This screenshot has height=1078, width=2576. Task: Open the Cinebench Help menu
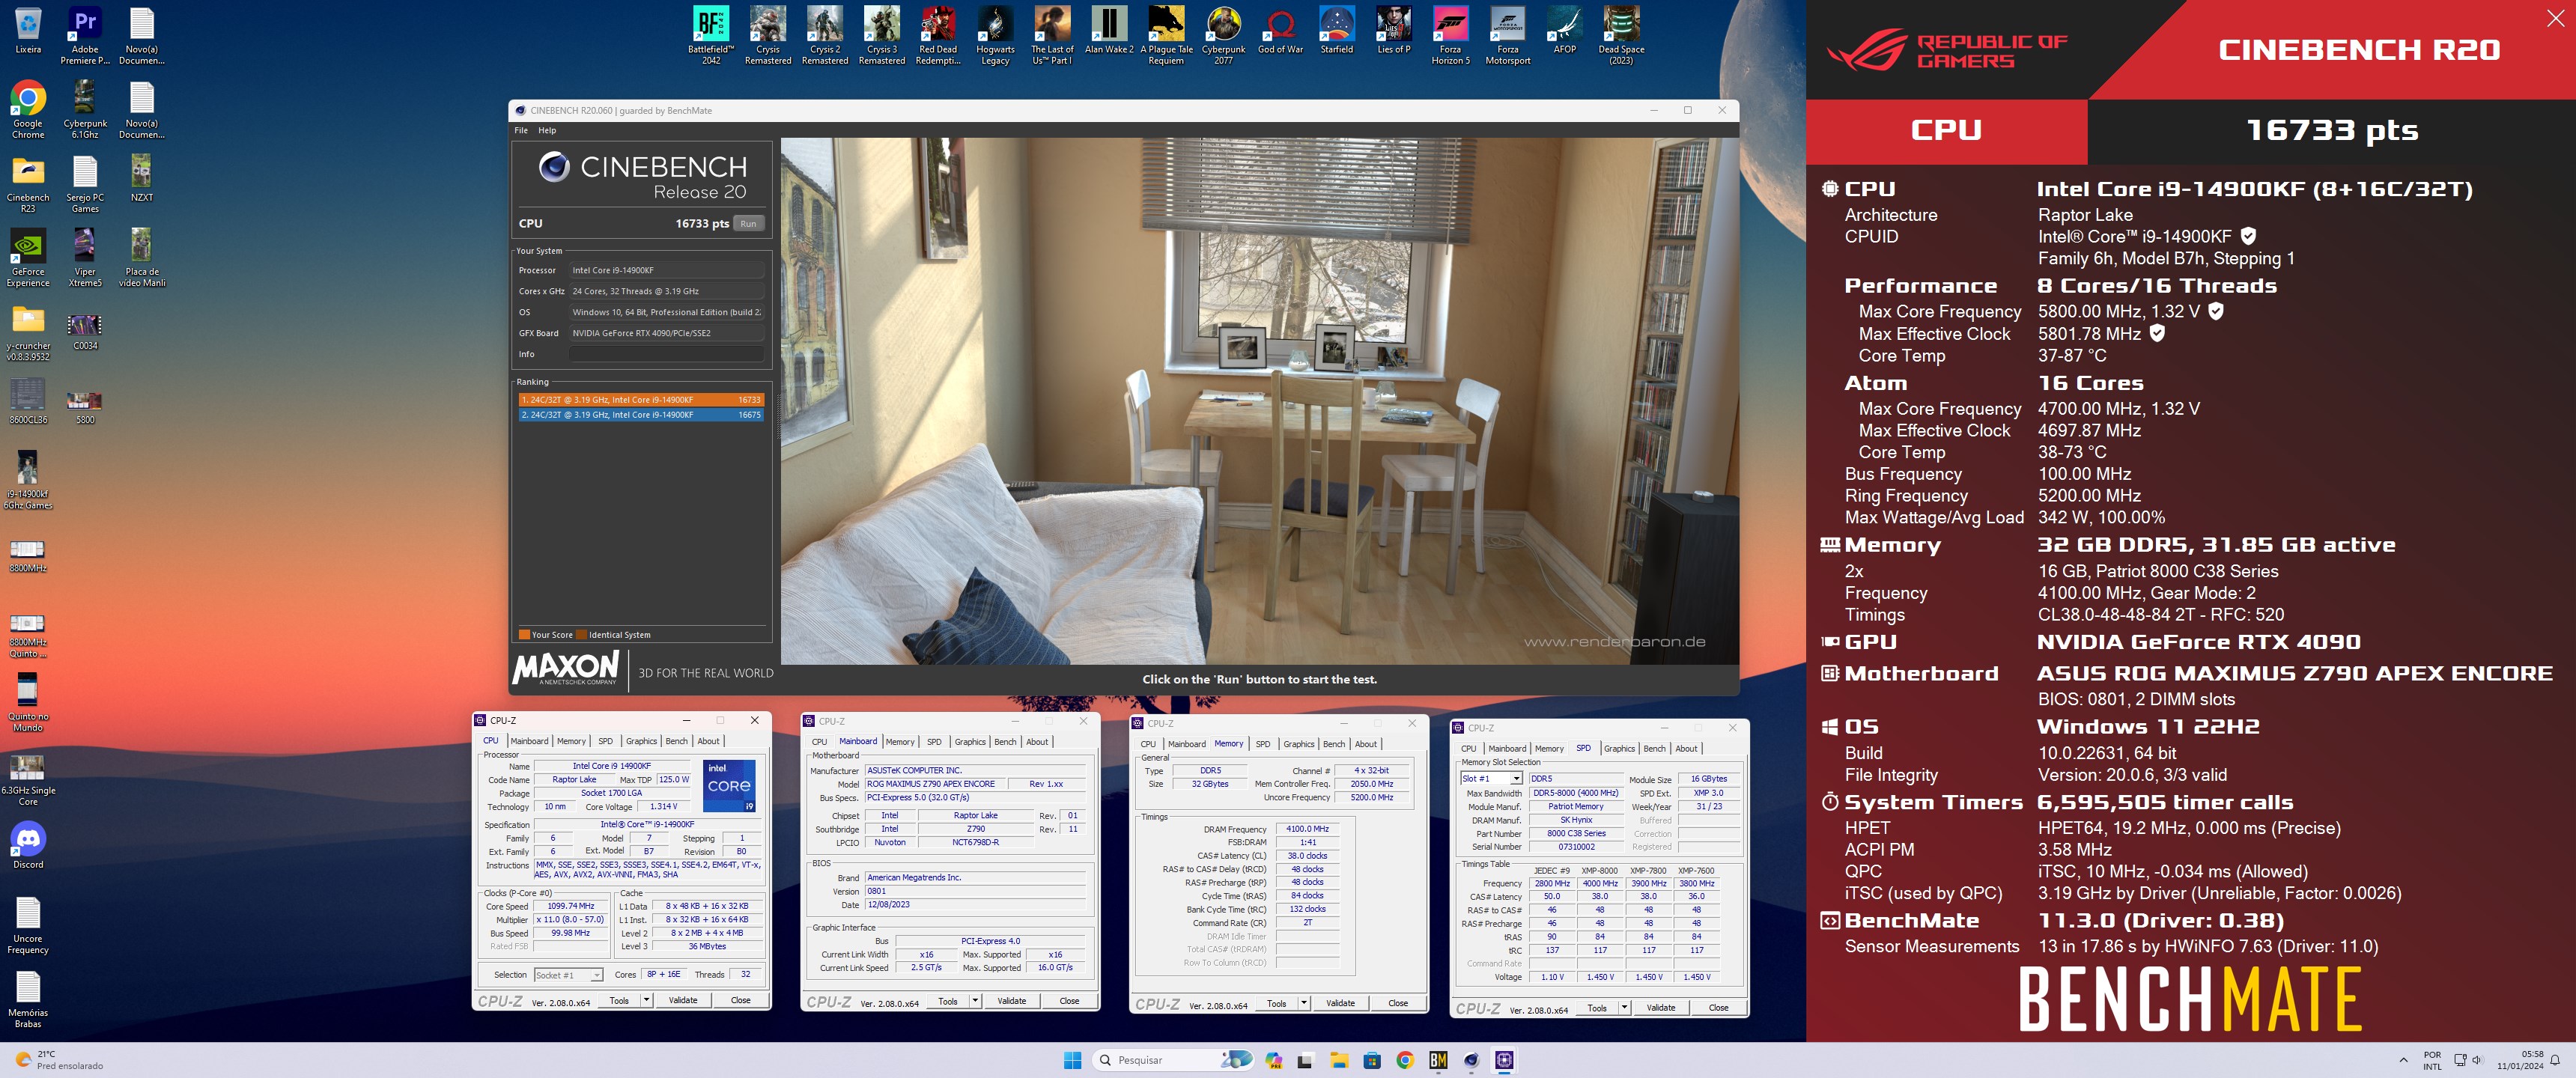(547, 130)
